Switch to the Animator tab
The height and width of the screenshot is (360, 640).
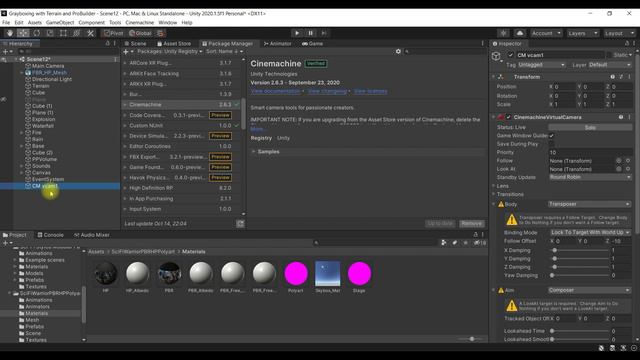pos(278,43)
